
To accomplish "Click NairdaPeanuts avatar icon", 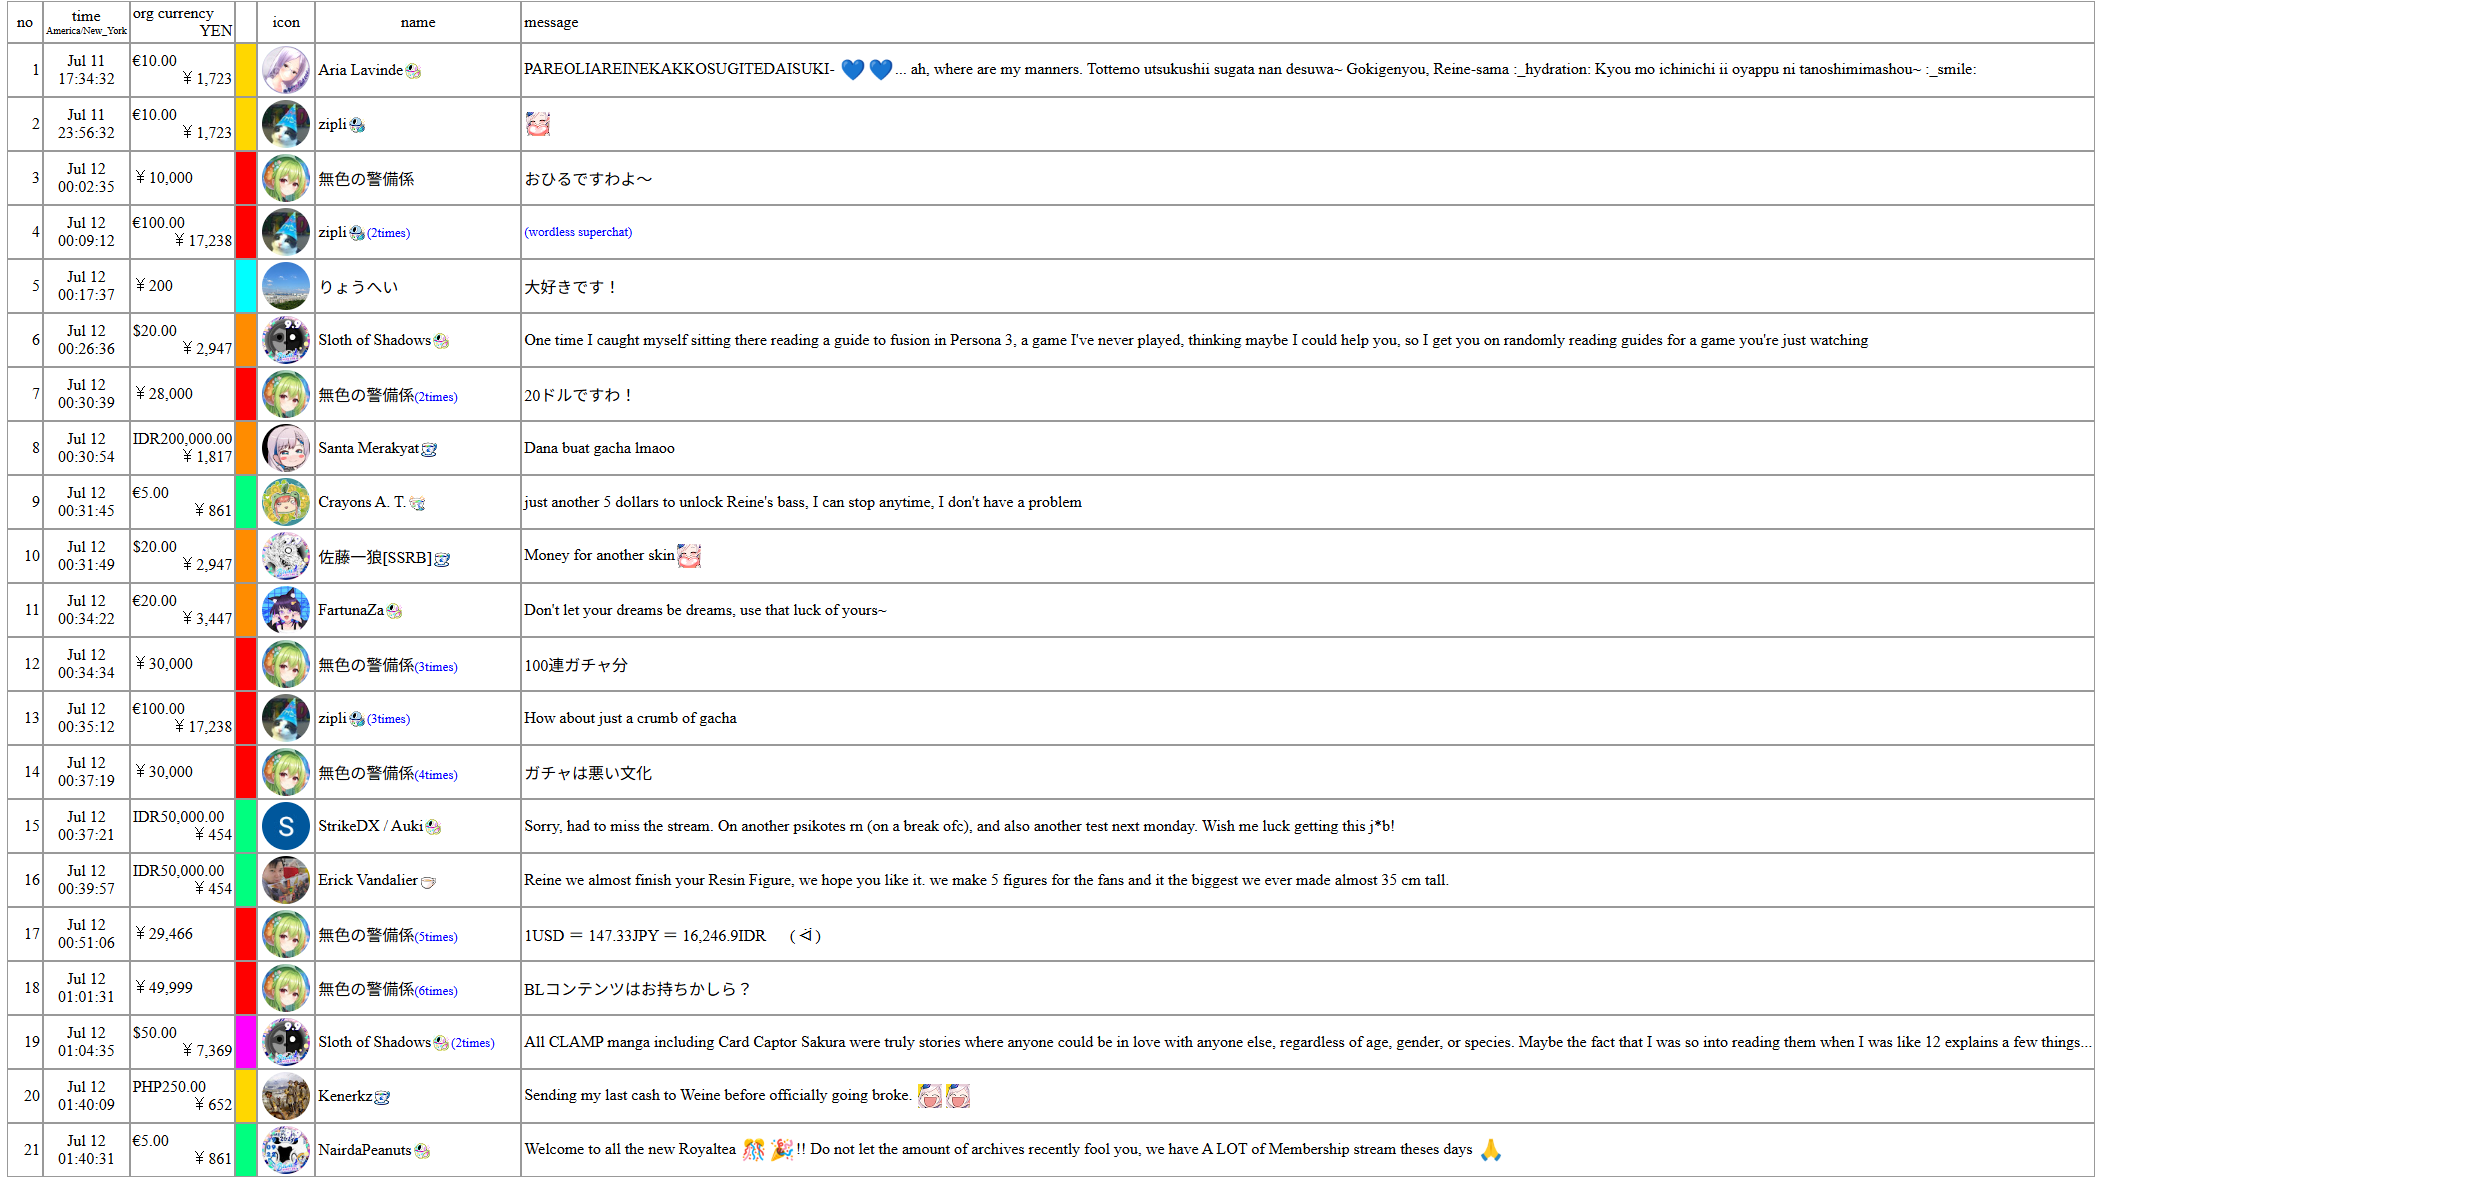I will coord(286,1150).
